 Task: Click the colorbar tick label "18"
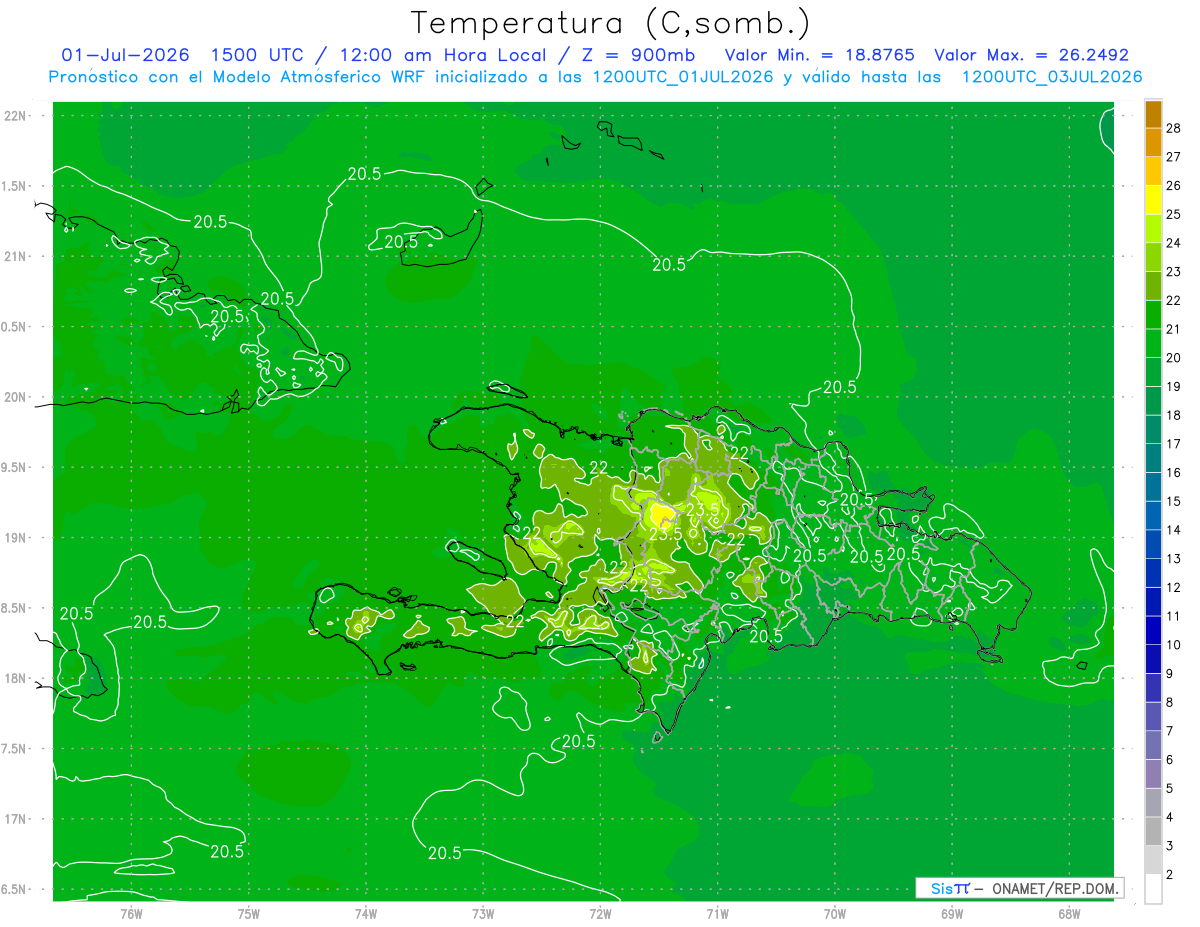1174,415
